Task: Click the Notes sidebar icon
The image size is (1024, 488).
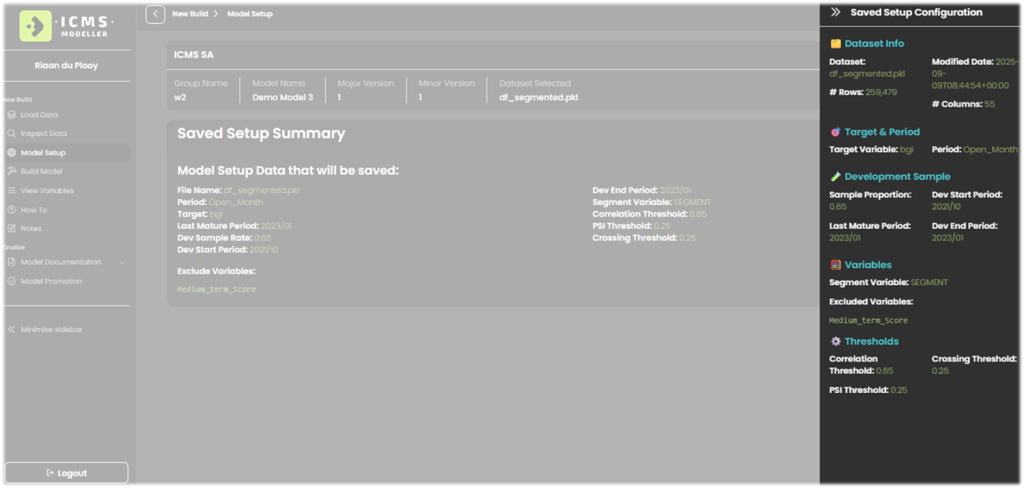Action: (12, 229)
